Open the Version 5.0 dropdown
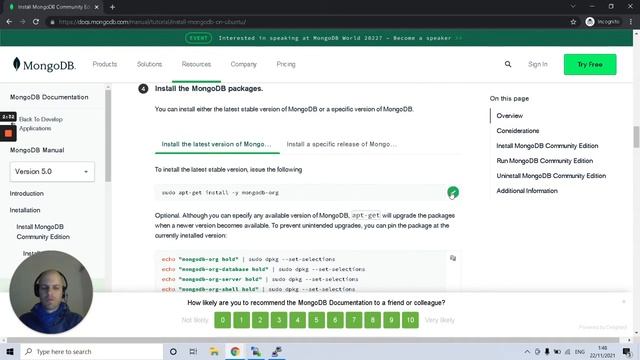Viewport: 640px width, 360px height. (x=52, y=171)
